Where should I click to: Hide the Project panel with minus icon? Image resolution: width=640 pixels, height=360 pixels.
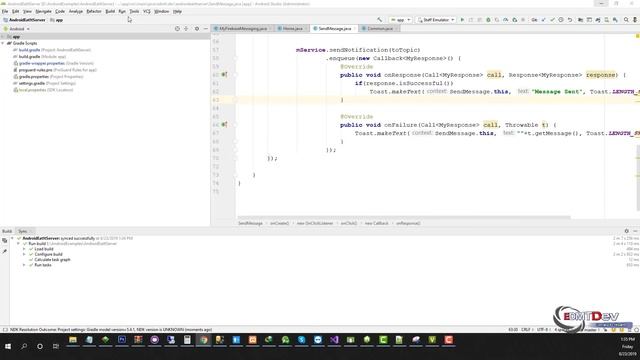[206, 29]
